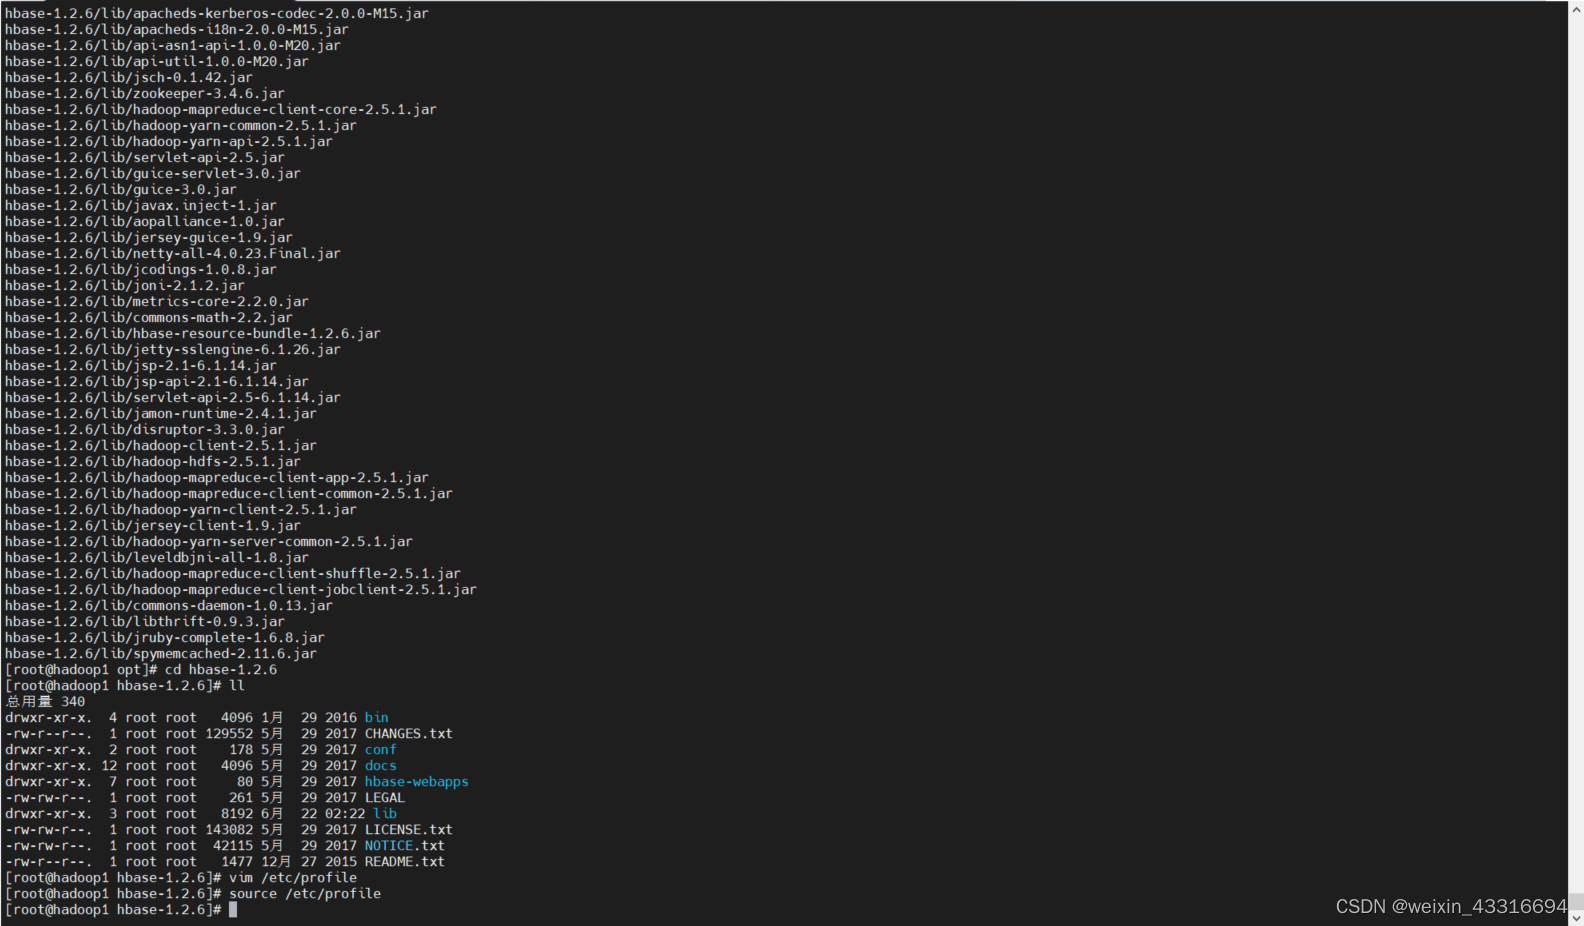
Task: Click the 'll' command after the hbase-1.2.6 prompt
Action: tap(237, 686)
